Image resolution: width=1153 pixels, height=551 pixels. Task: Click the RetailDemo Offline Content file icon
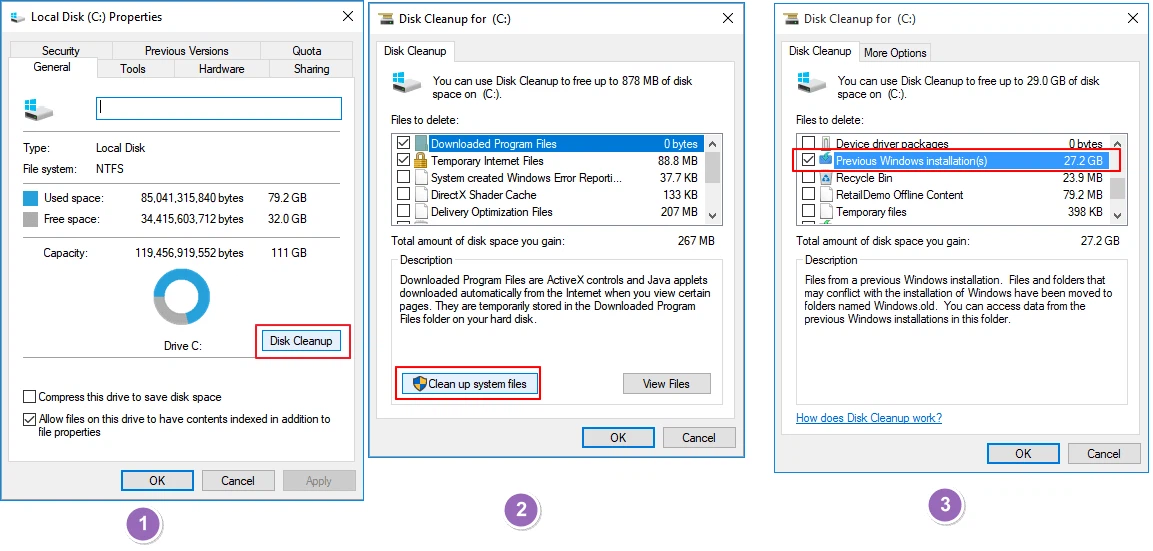(x=826, y=195)
